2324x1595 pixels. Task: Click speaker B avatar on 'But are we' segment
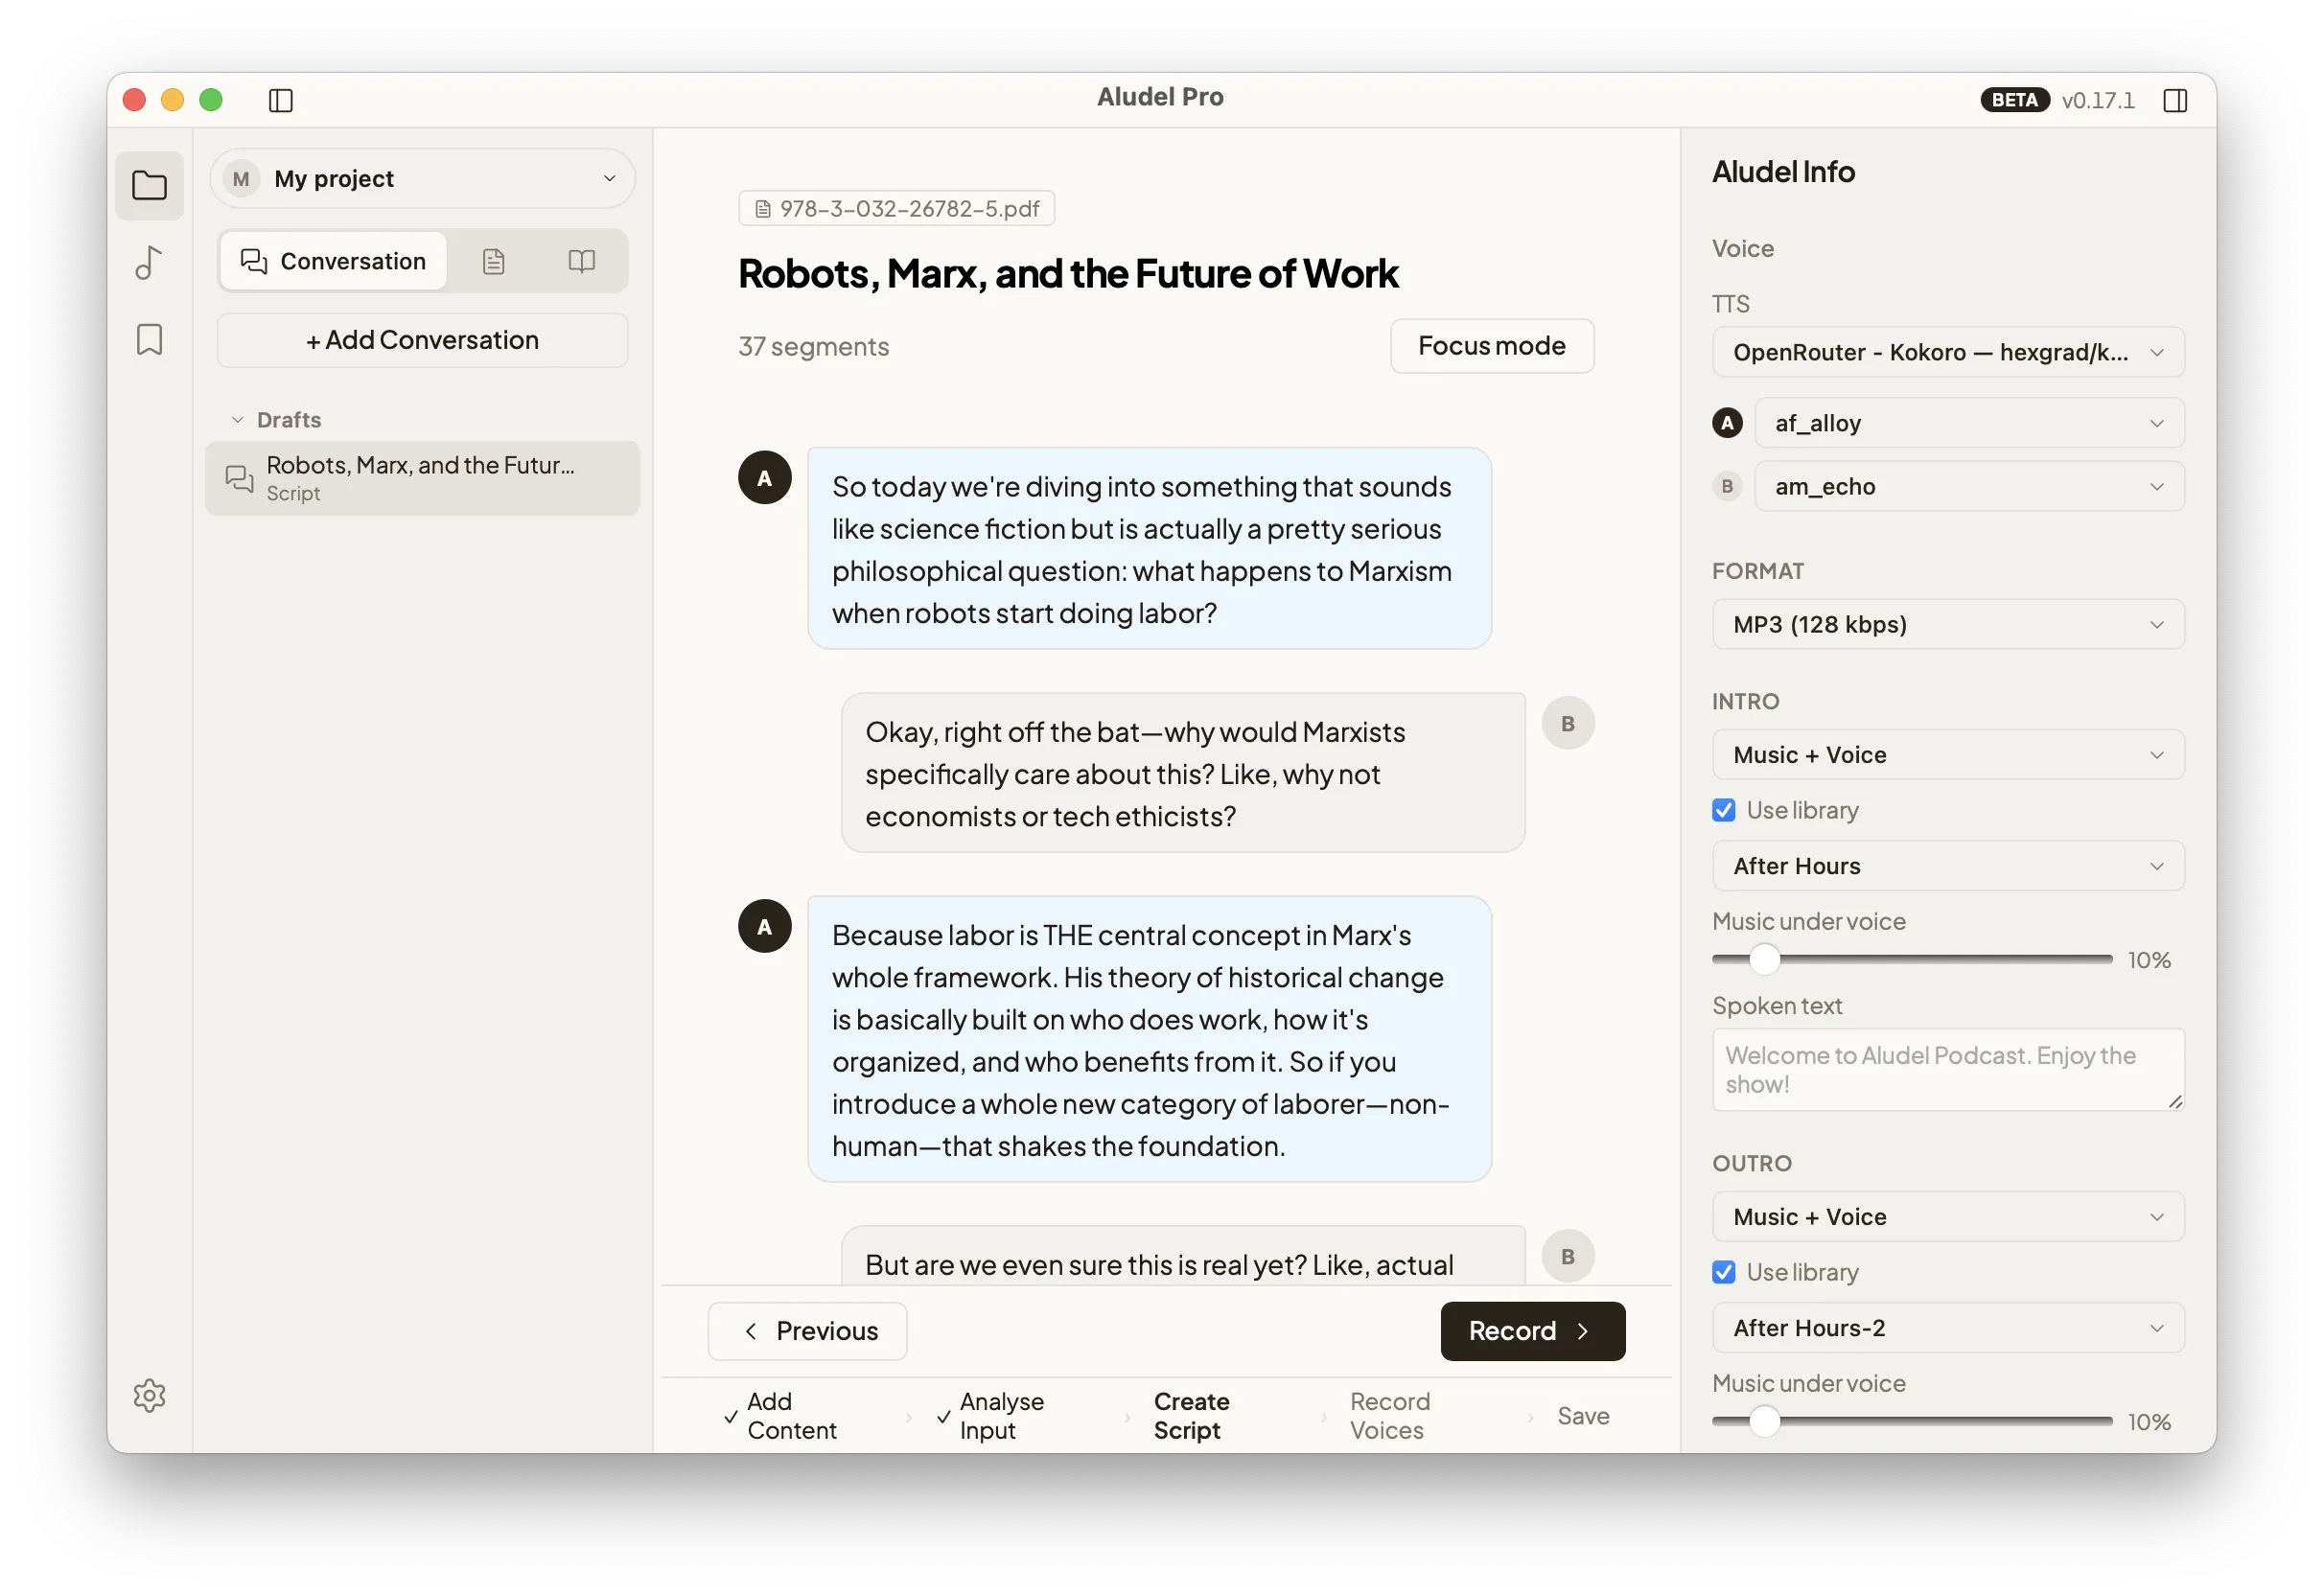(1567, 1256)
